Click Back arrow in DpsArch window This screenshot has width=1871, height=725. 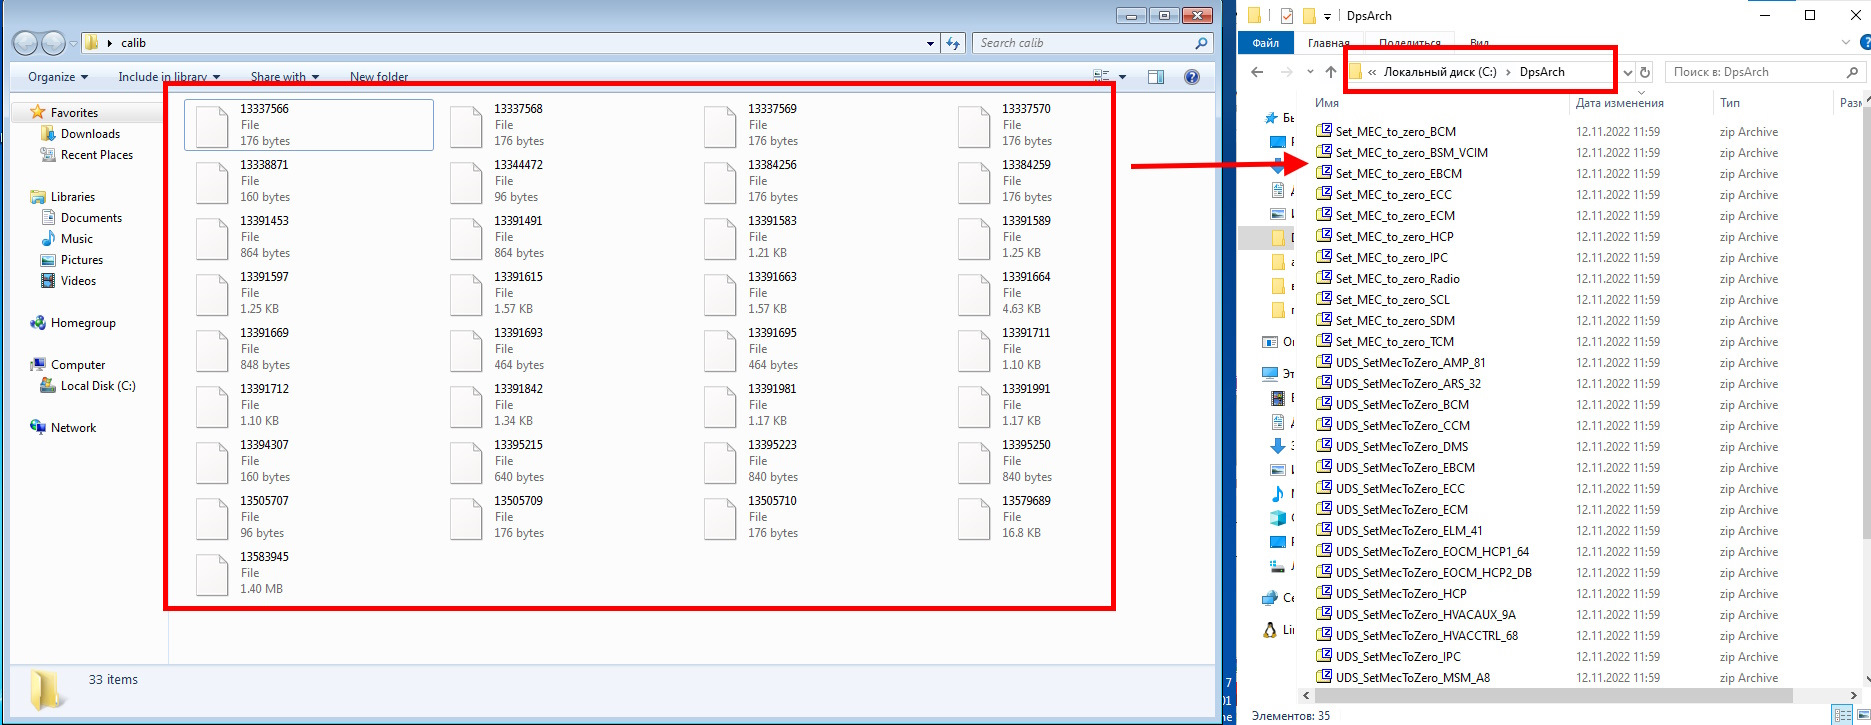[x=1258, y=72]
